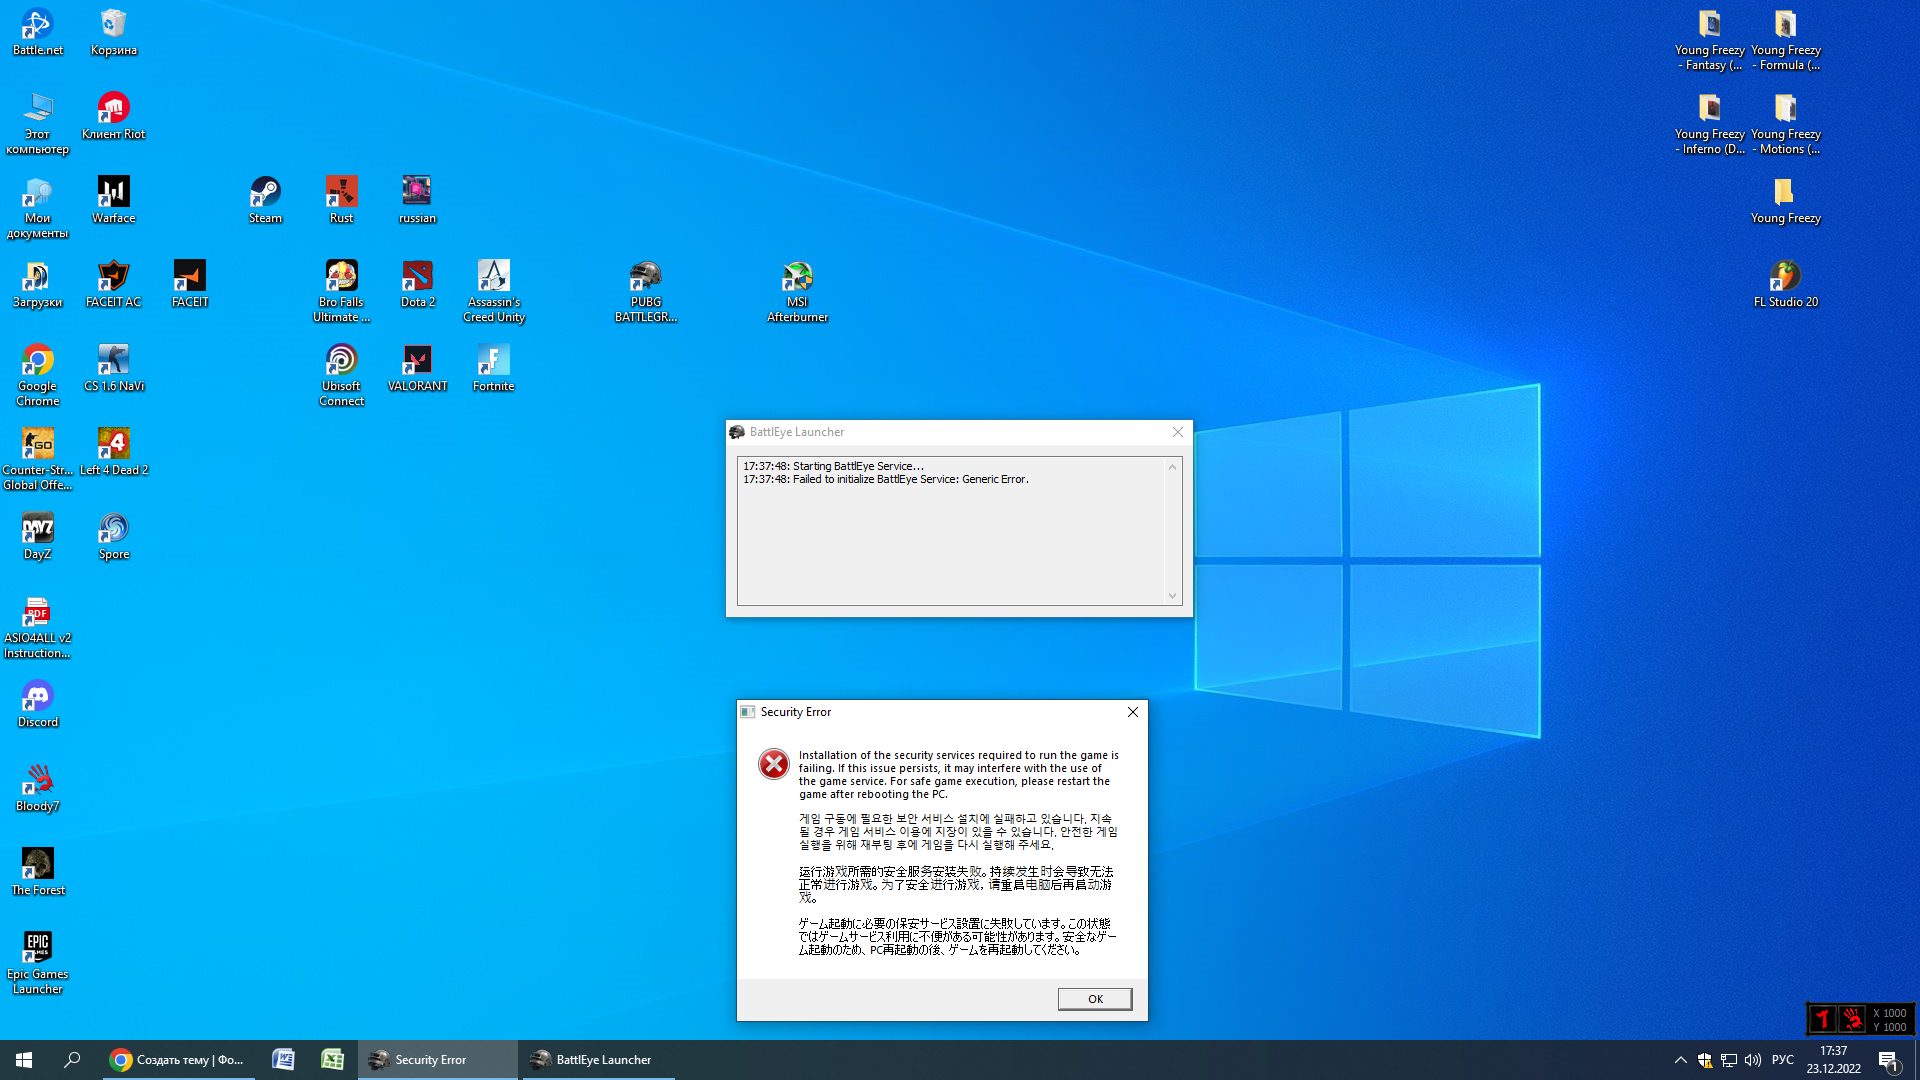Open taskbar search magnifier
Screen dimensions: 1920x1080
tap(72, 1060)
